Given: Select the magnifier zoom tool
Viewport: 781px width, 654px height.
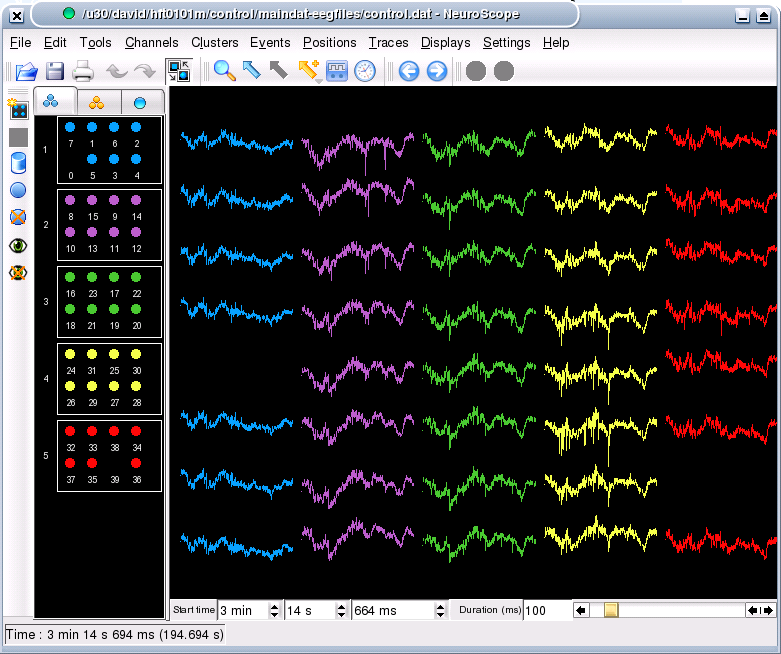Looking at the screenshot, I should click(225, 71).
